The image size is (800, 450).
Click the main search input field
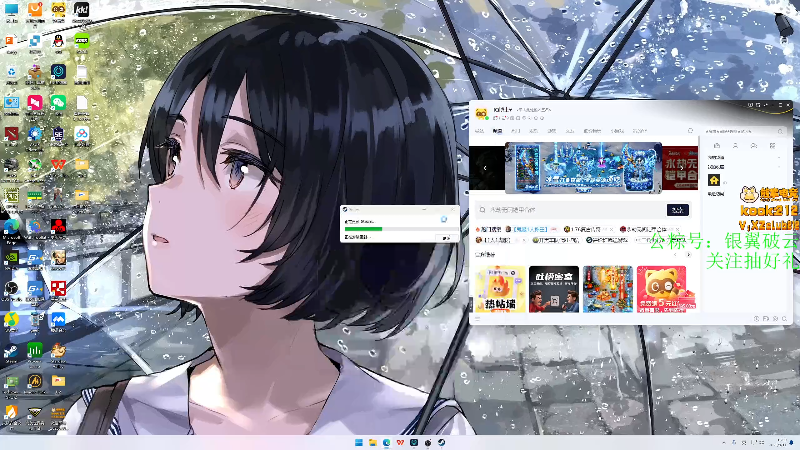coord(570,210)
